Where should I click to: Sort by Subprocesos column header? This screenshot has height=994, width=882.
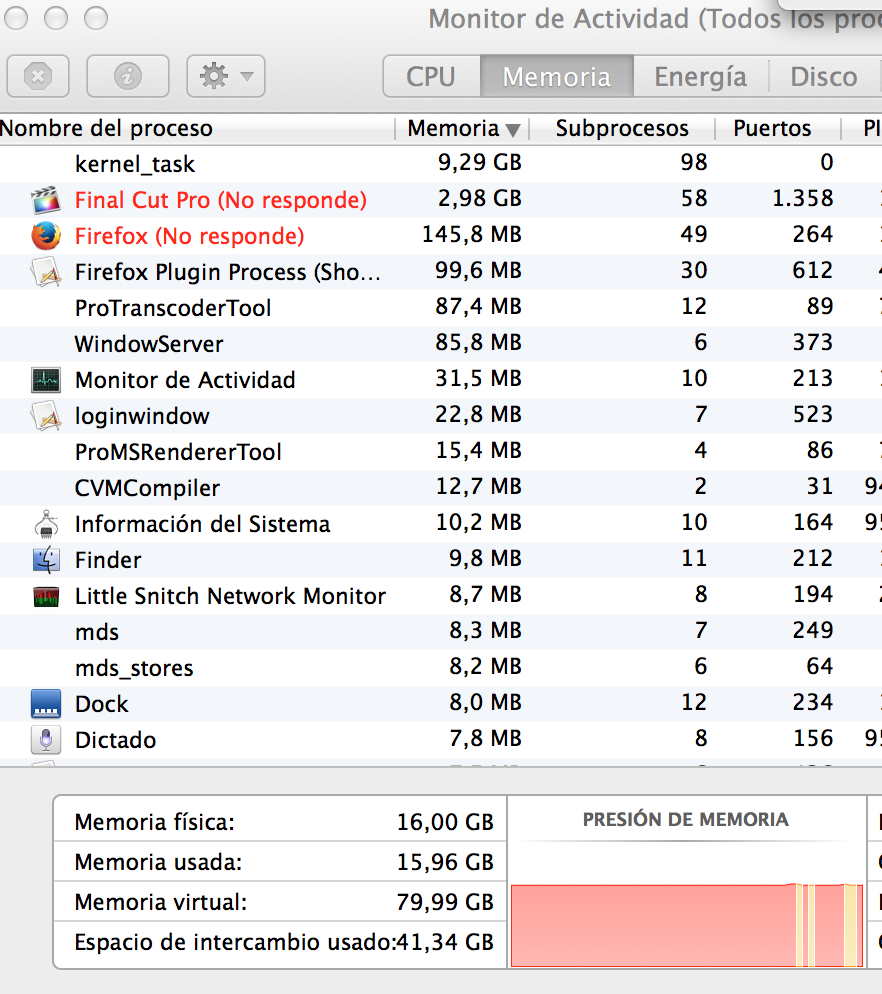pyautogui.click(x=622, y=128)
